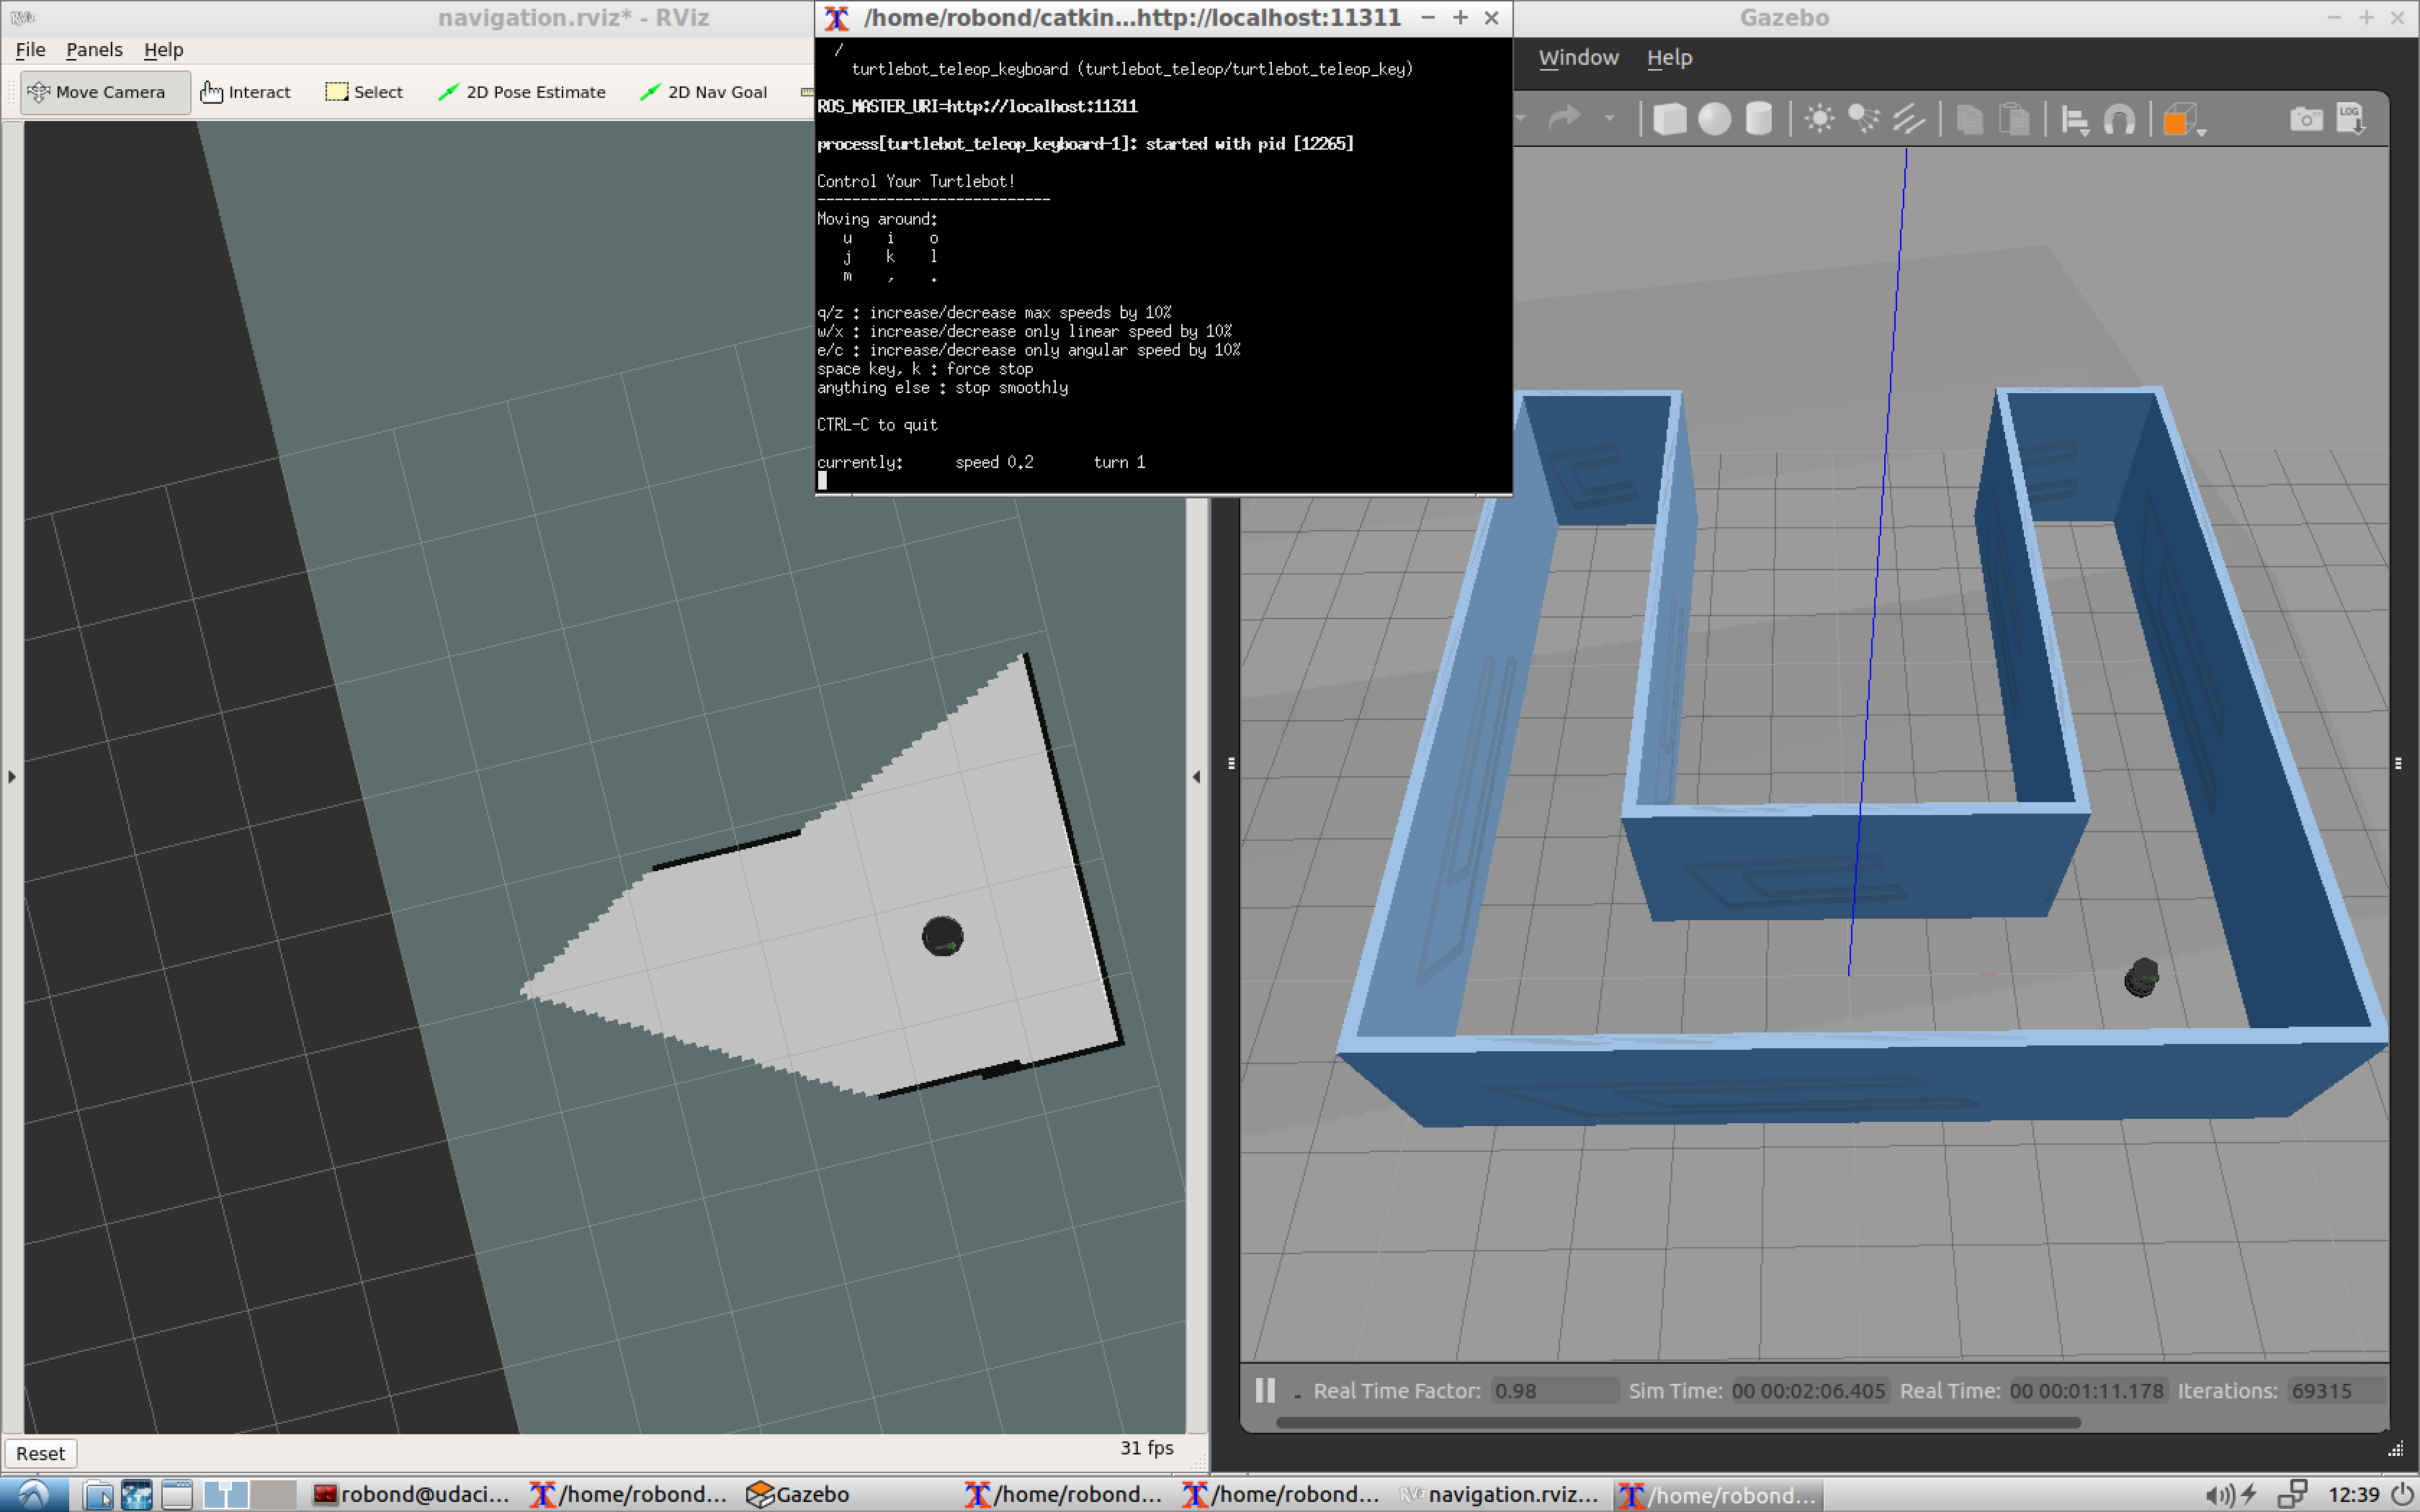2420x1512 pixels.
Task: Click the volume speaker tray icon
Action: pos(2219,1495)
